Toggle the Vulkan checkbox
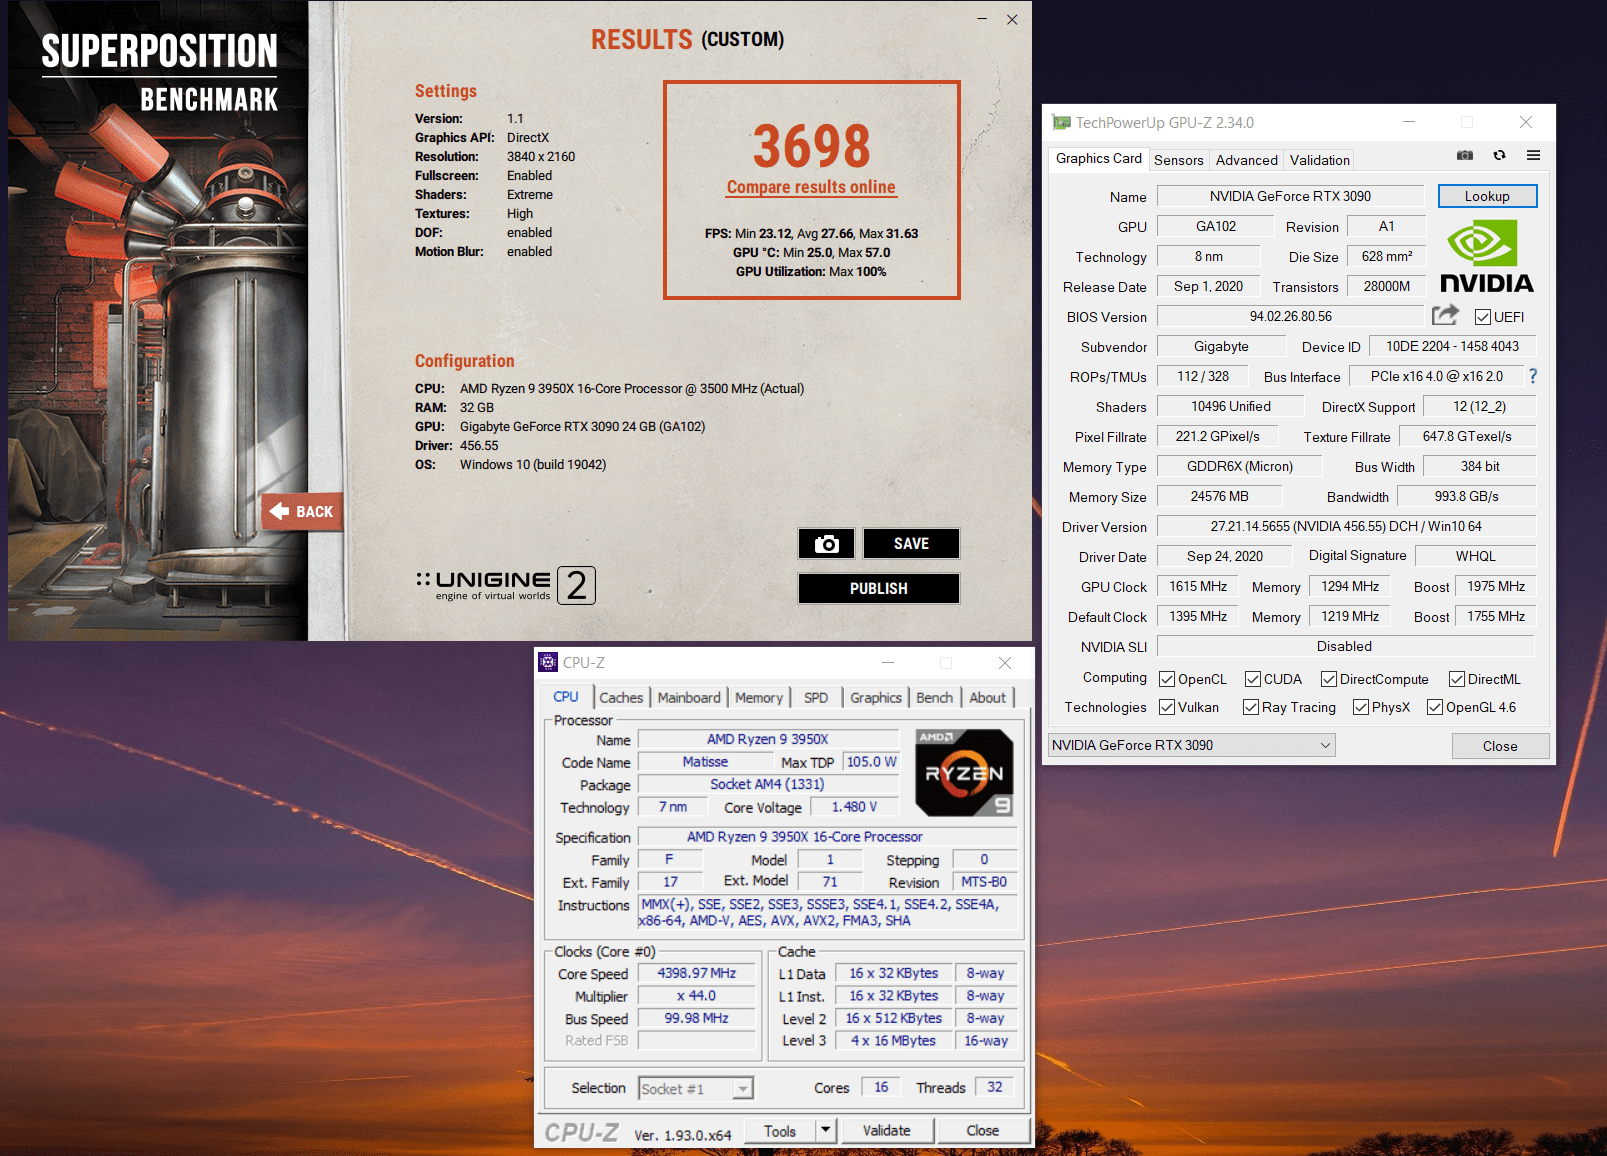 1167,707
